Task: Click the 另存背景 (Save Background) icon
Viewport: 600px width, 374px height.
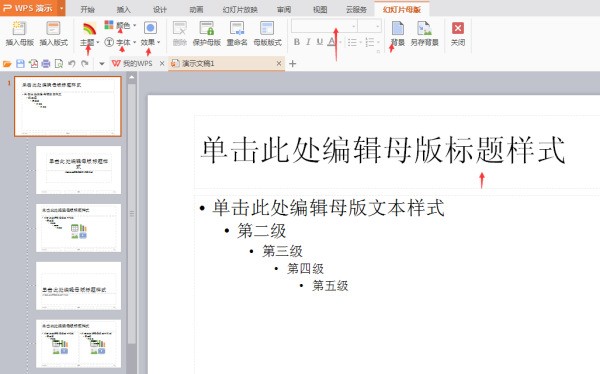Action: (424, 28)
